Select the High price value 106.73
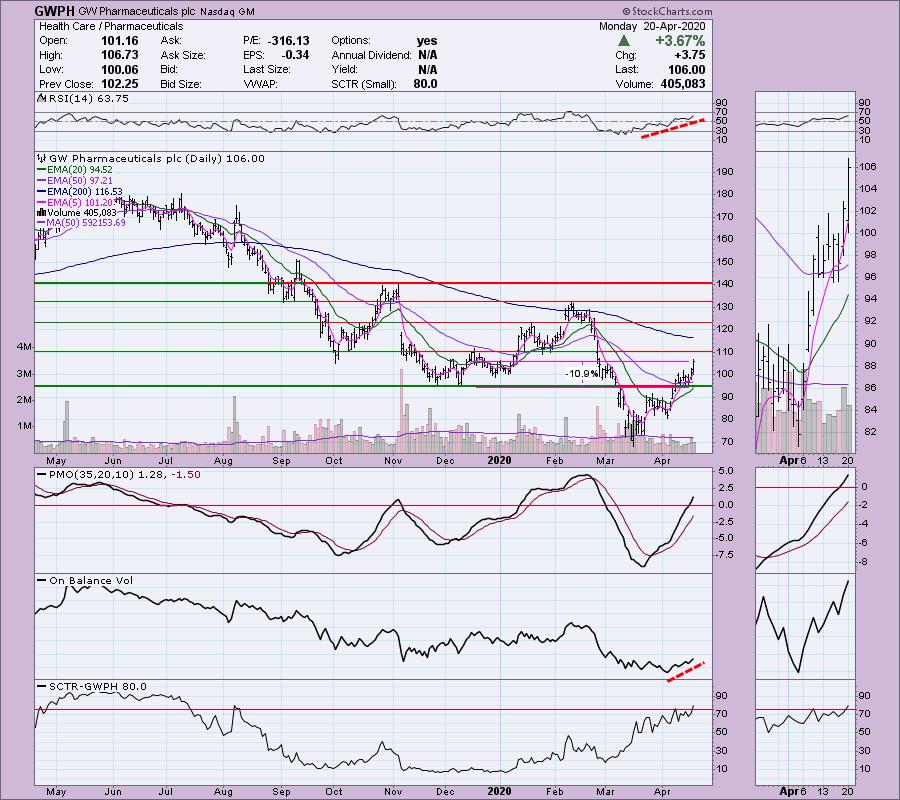Image resolution: width=900 pixels, height=800 pixels. point(120,55)
